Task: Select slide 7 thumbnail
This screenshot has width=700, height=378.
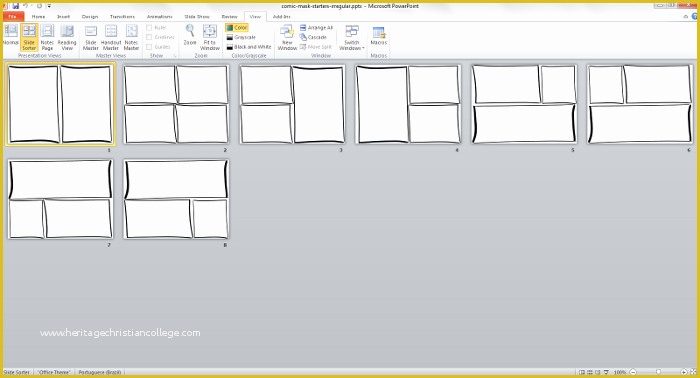Action: point(60,199)
